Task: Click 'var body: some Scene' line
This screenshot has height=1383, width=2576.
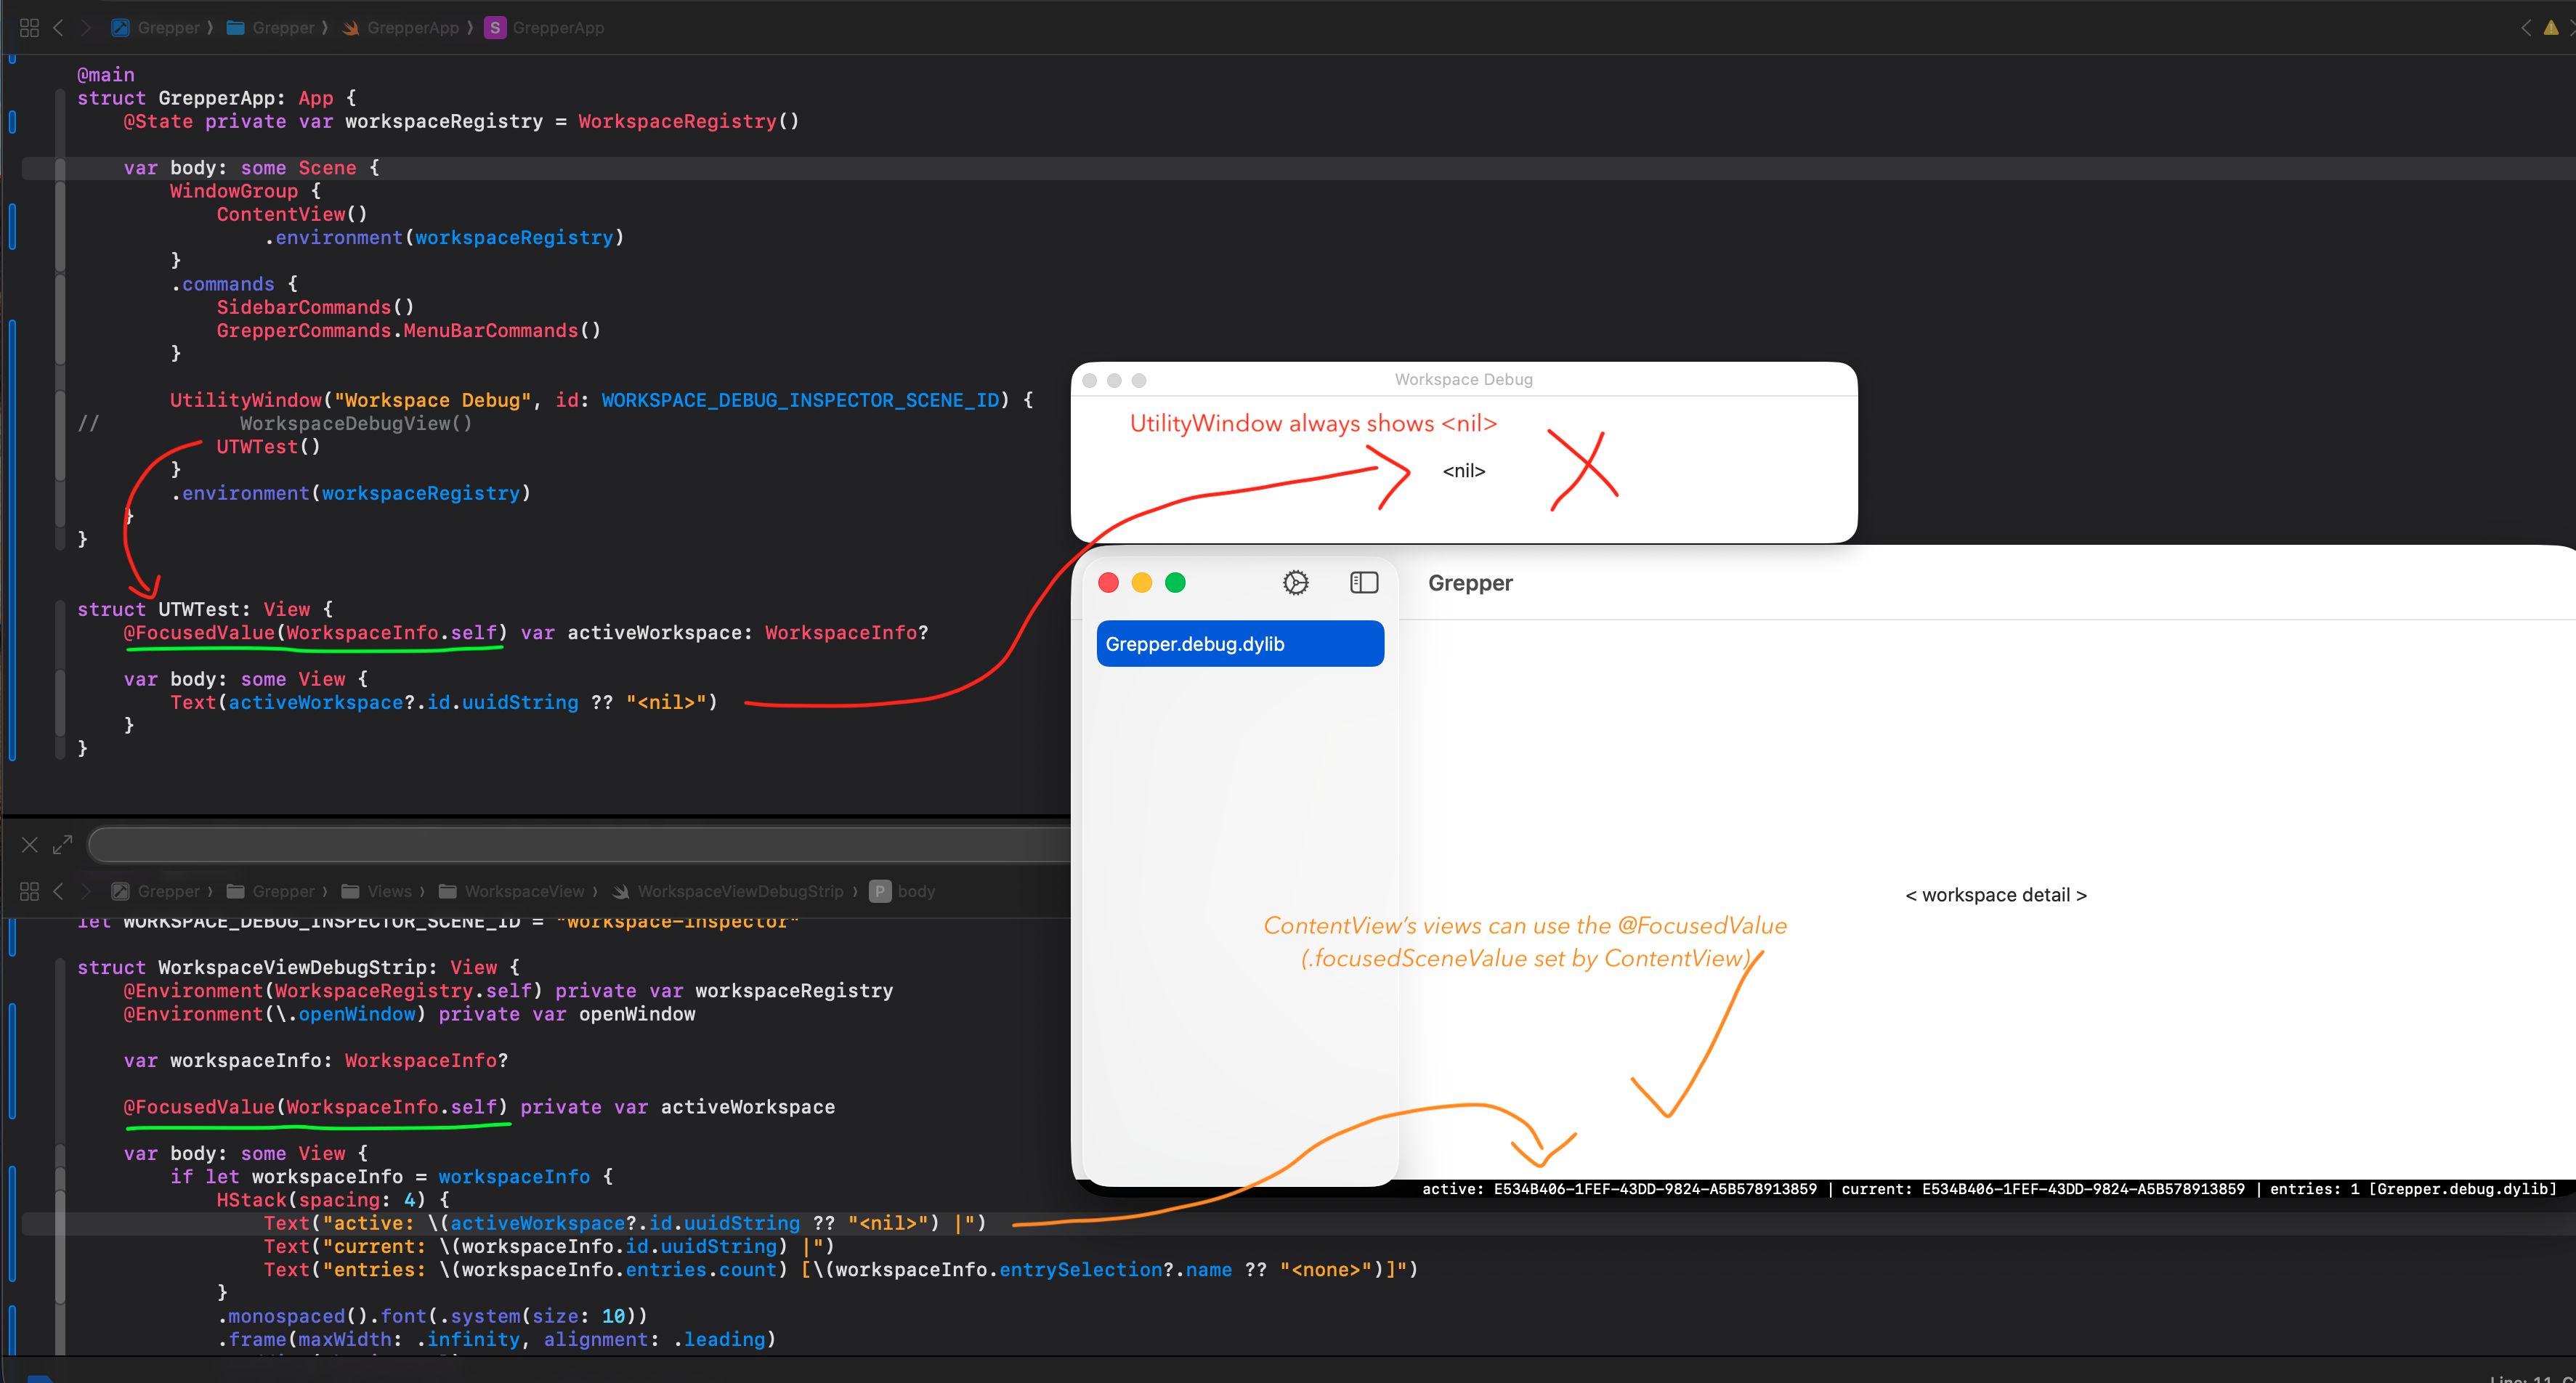Action: (252, 168)
